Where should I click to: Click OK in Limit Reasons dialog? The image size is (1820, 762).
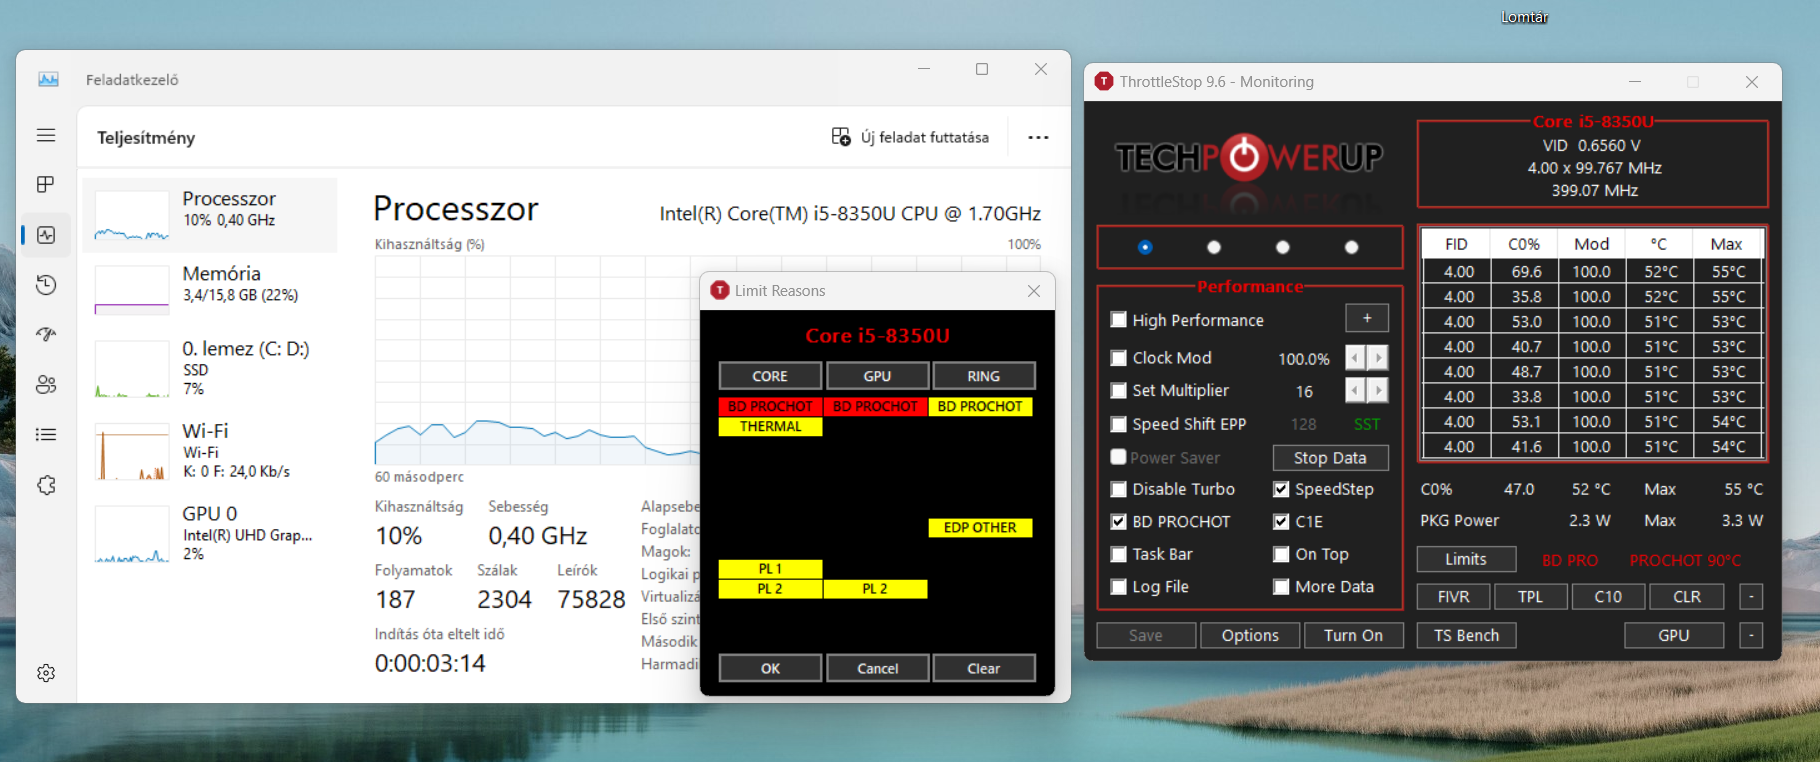coord(770,668)
